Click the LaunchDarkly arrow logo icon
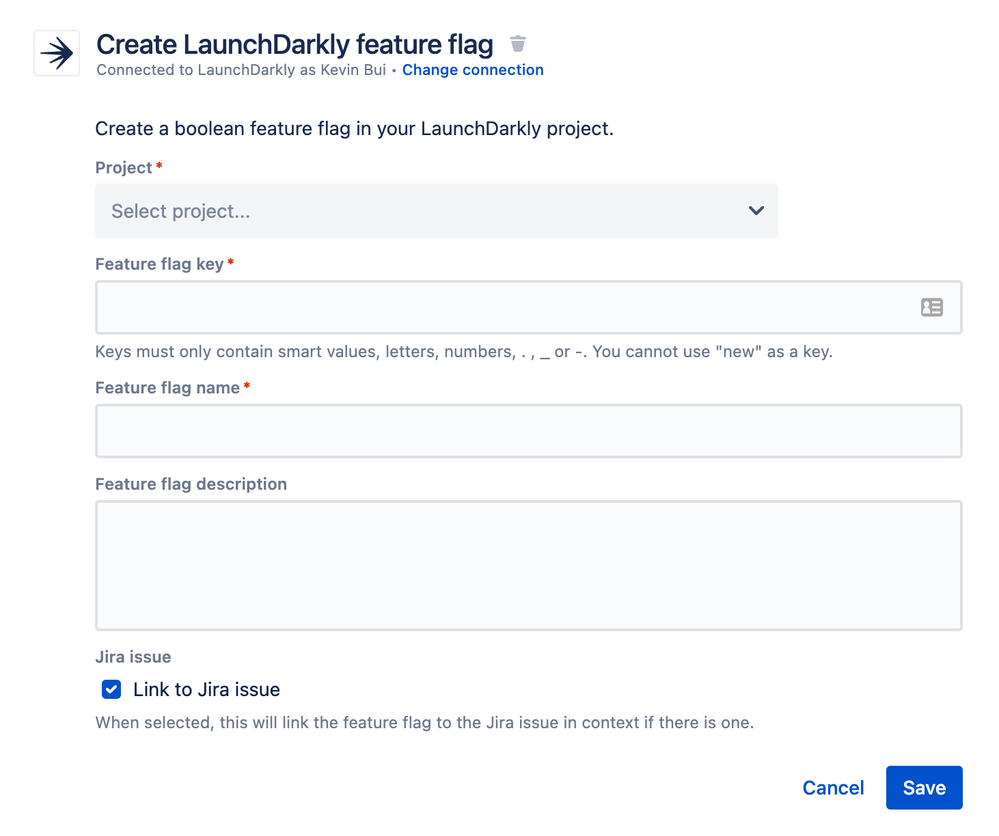This screenshot has width=999, height=836. tap(57, 53)
